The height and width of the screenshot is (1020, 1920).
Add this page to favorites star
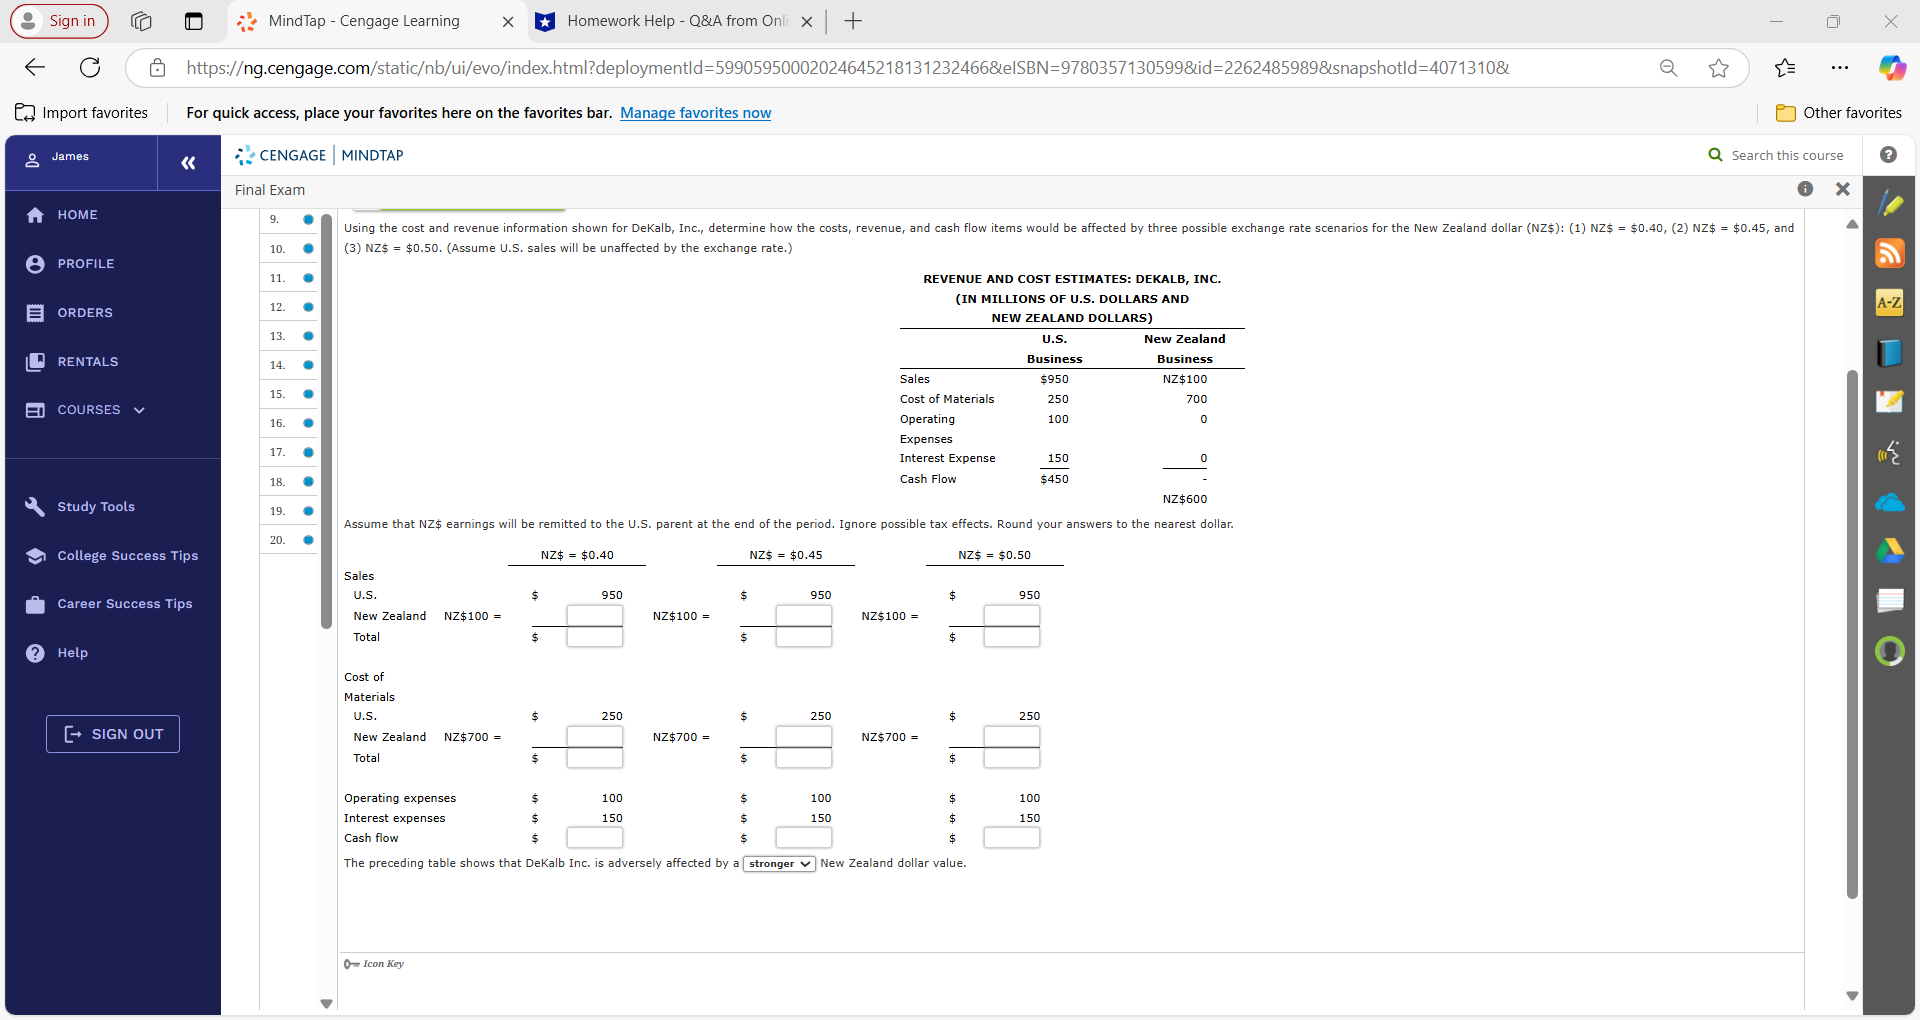tap(1719, 68)
